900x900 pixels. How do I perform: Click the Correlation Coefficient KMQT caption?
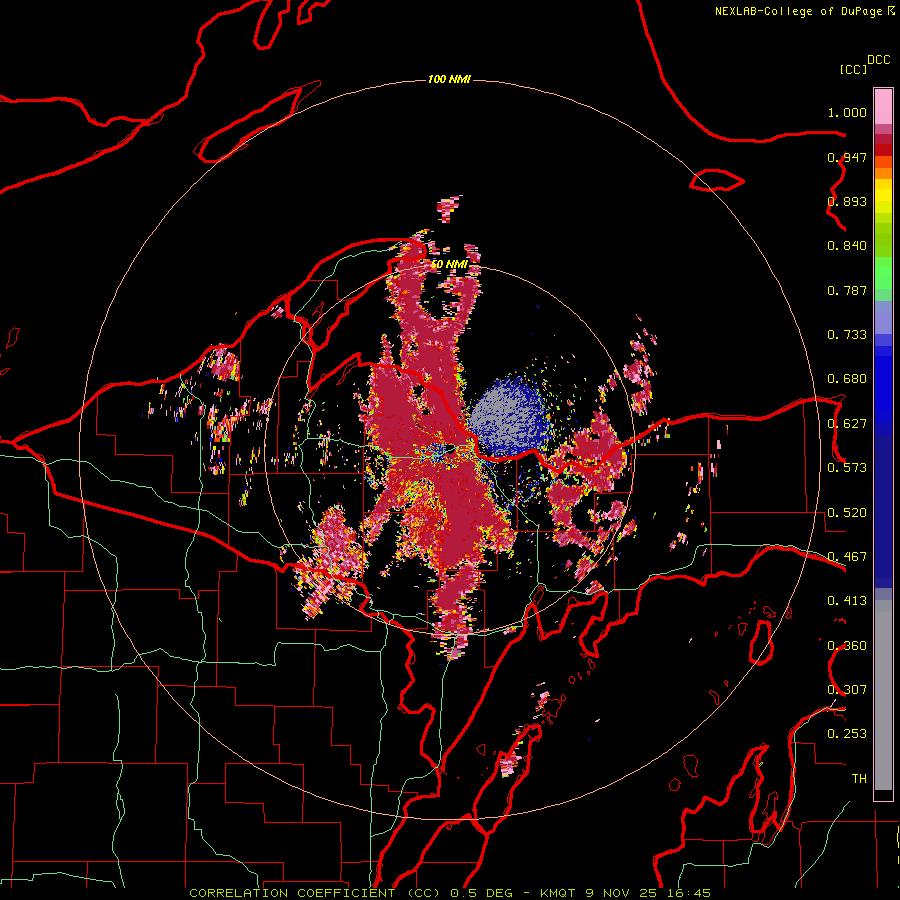(450, 893)
